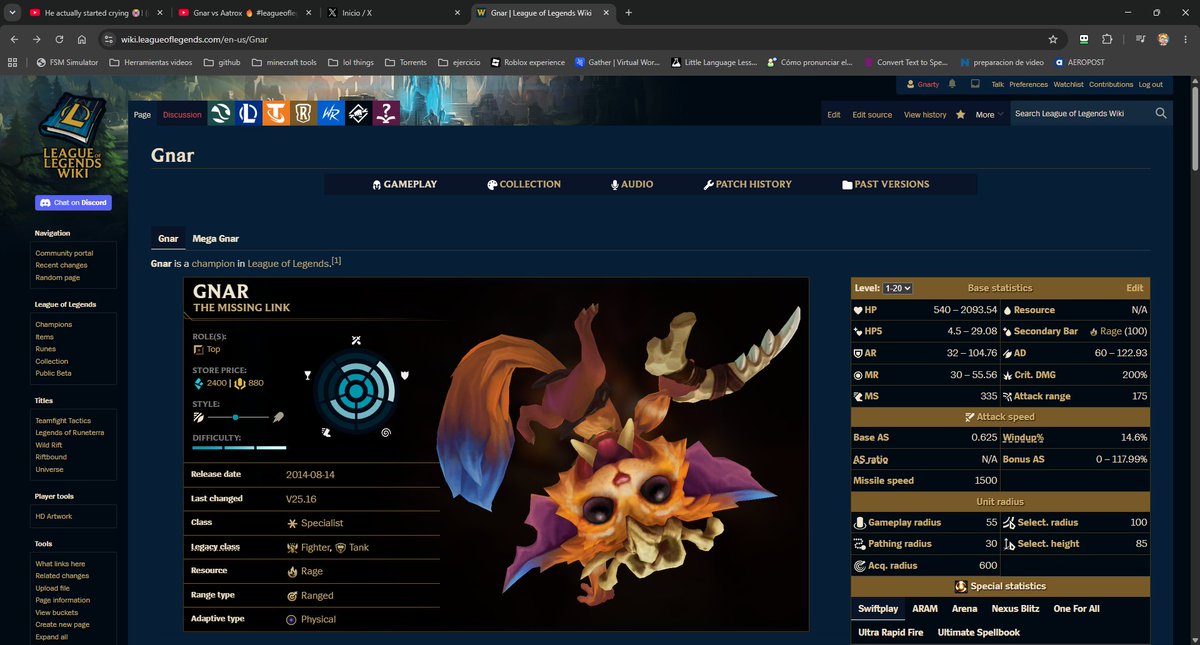Open the github bookmark folder
Image resolution: width=1200 pixels, height=645 pixels.
coord(223,62)
